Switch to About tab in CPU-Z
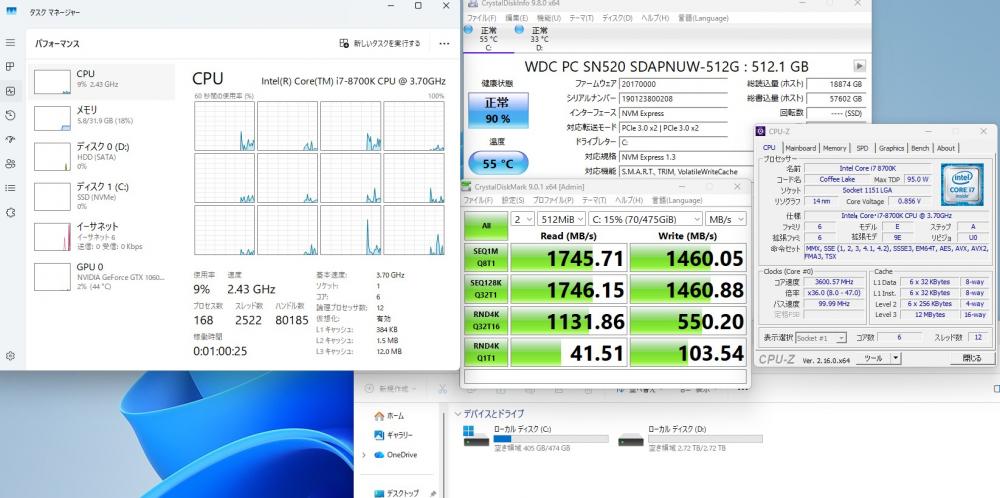Image resolution: width=1000 pixels, height=498 pixels. 946,148
